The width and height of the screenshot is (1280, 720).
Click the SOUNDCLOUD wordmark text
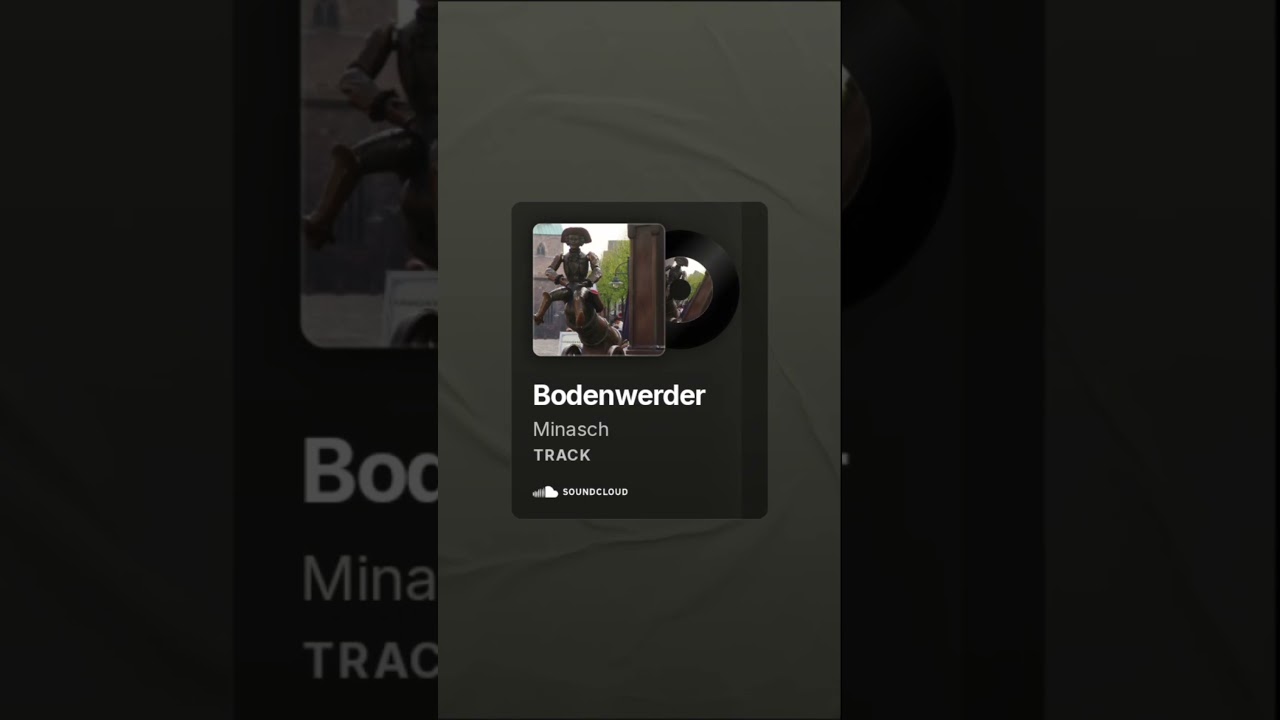tap(595, 492)
